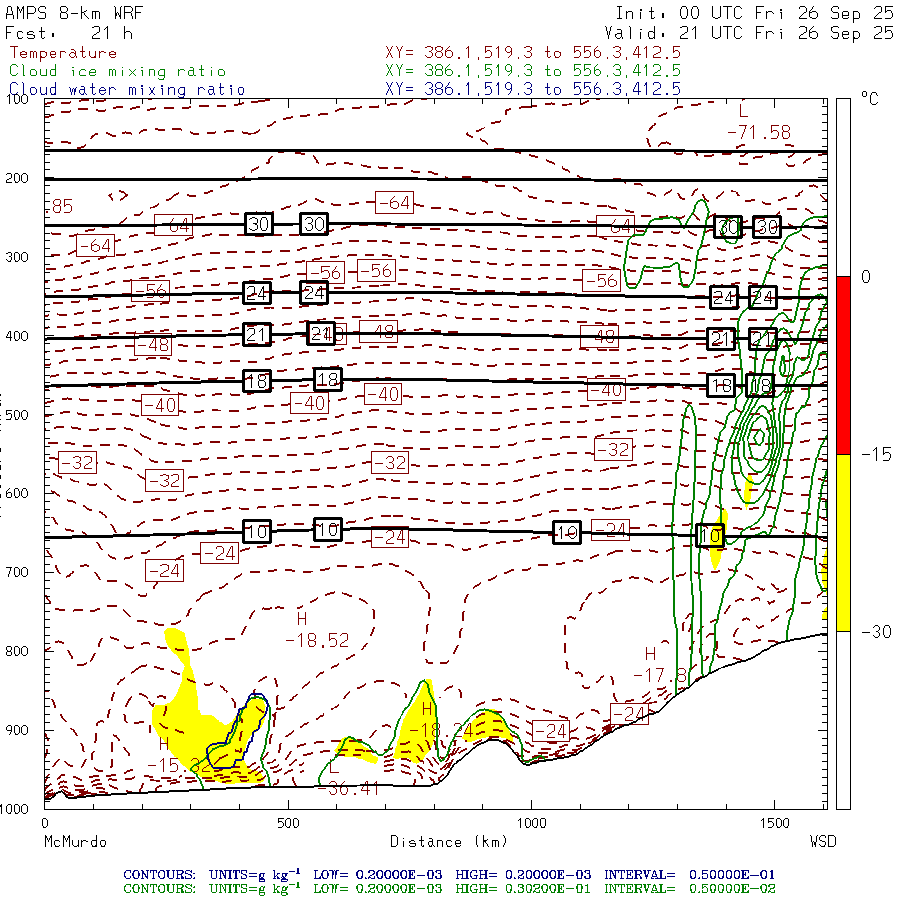Click the "400" pressure axis label
The image size is (900, 900).
[x=17, y=336]
